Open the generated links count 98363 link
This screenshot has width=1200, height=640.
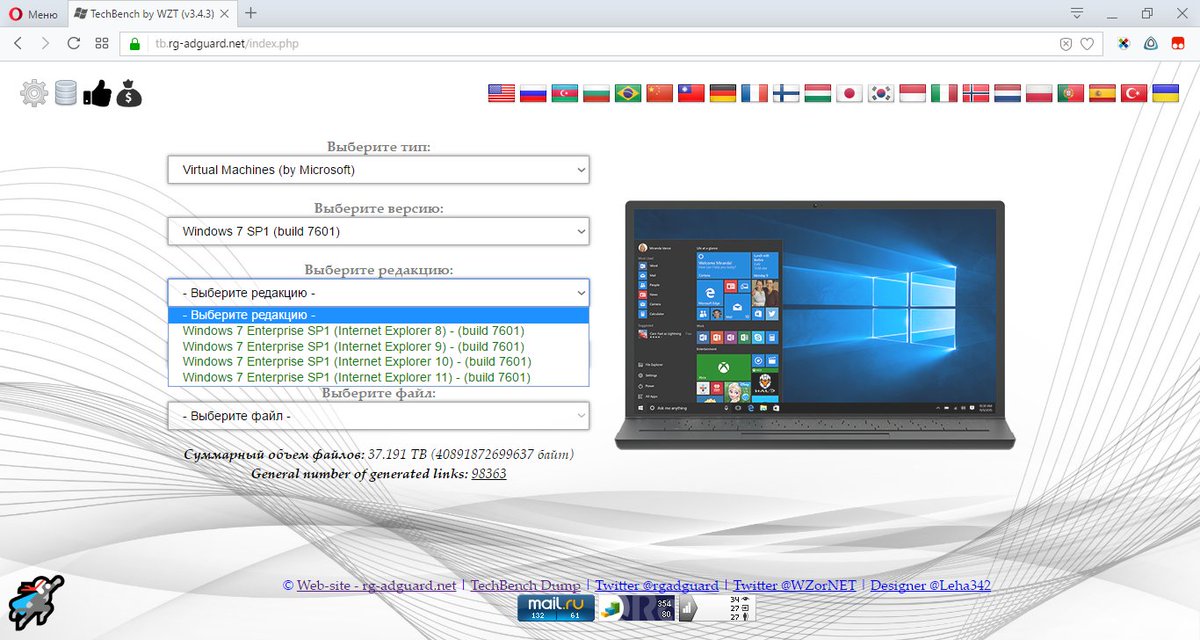489,473
